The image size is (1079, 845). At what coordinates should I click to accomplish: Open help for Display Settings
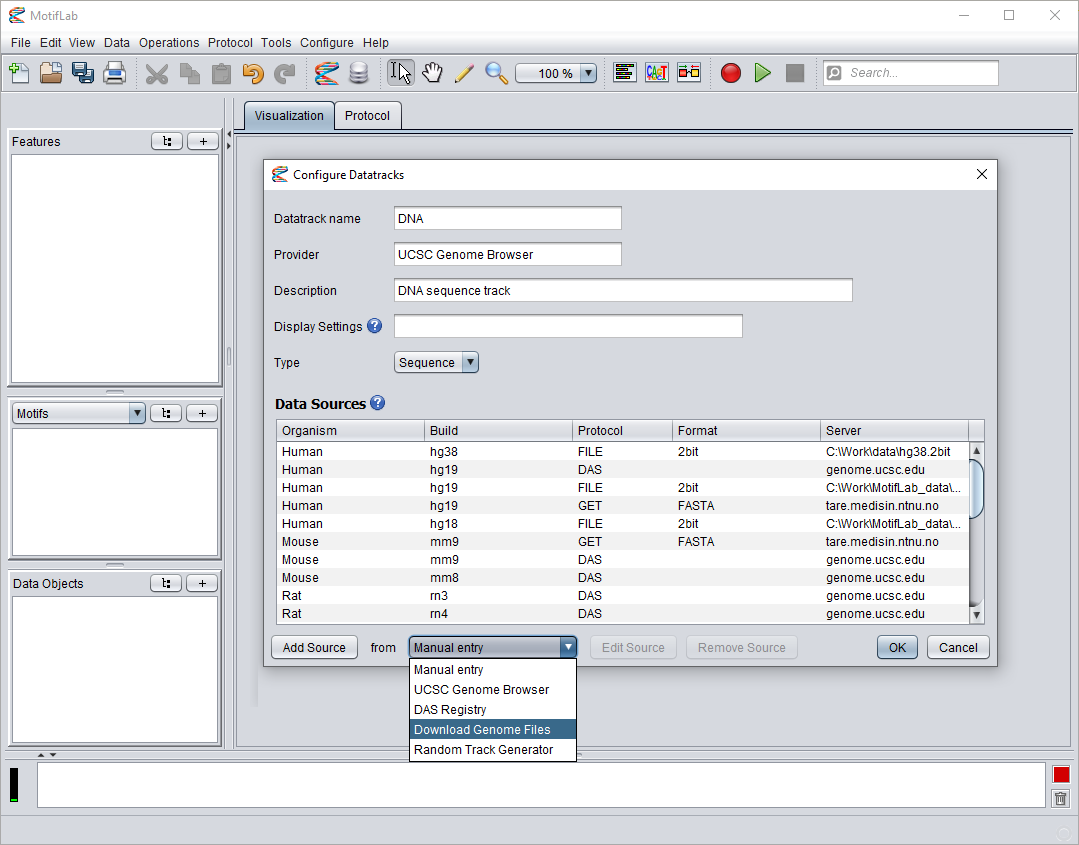[x=375, y=326]
